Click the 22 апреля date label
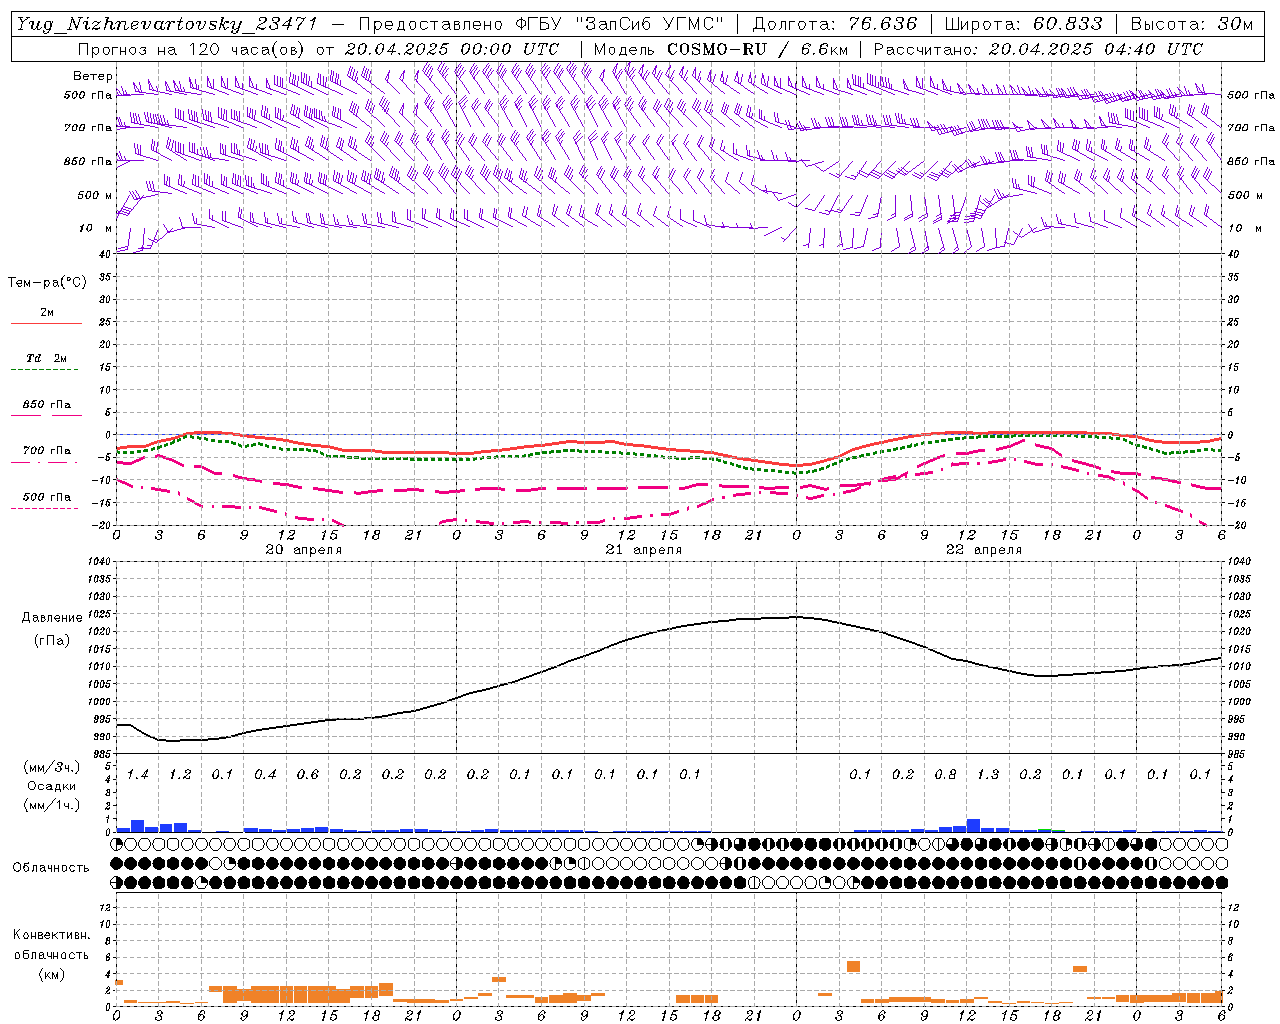The height and width of the screenshot is (1024, 1280). tap(984, 550)
